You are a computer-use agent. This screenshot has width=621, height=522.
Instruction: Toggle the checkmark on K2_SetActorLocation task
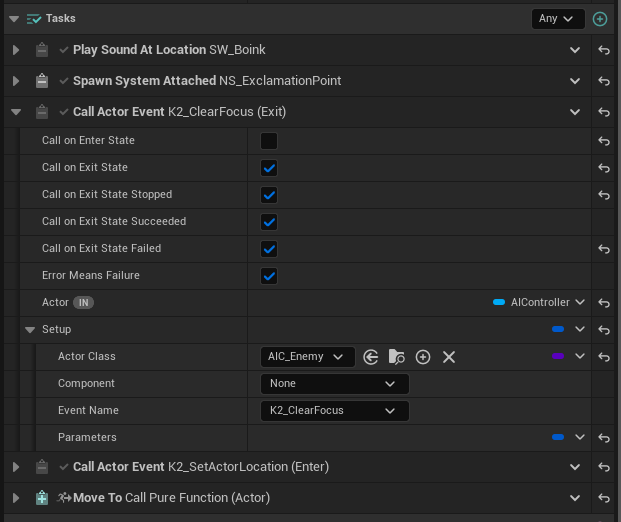(63, 467)
